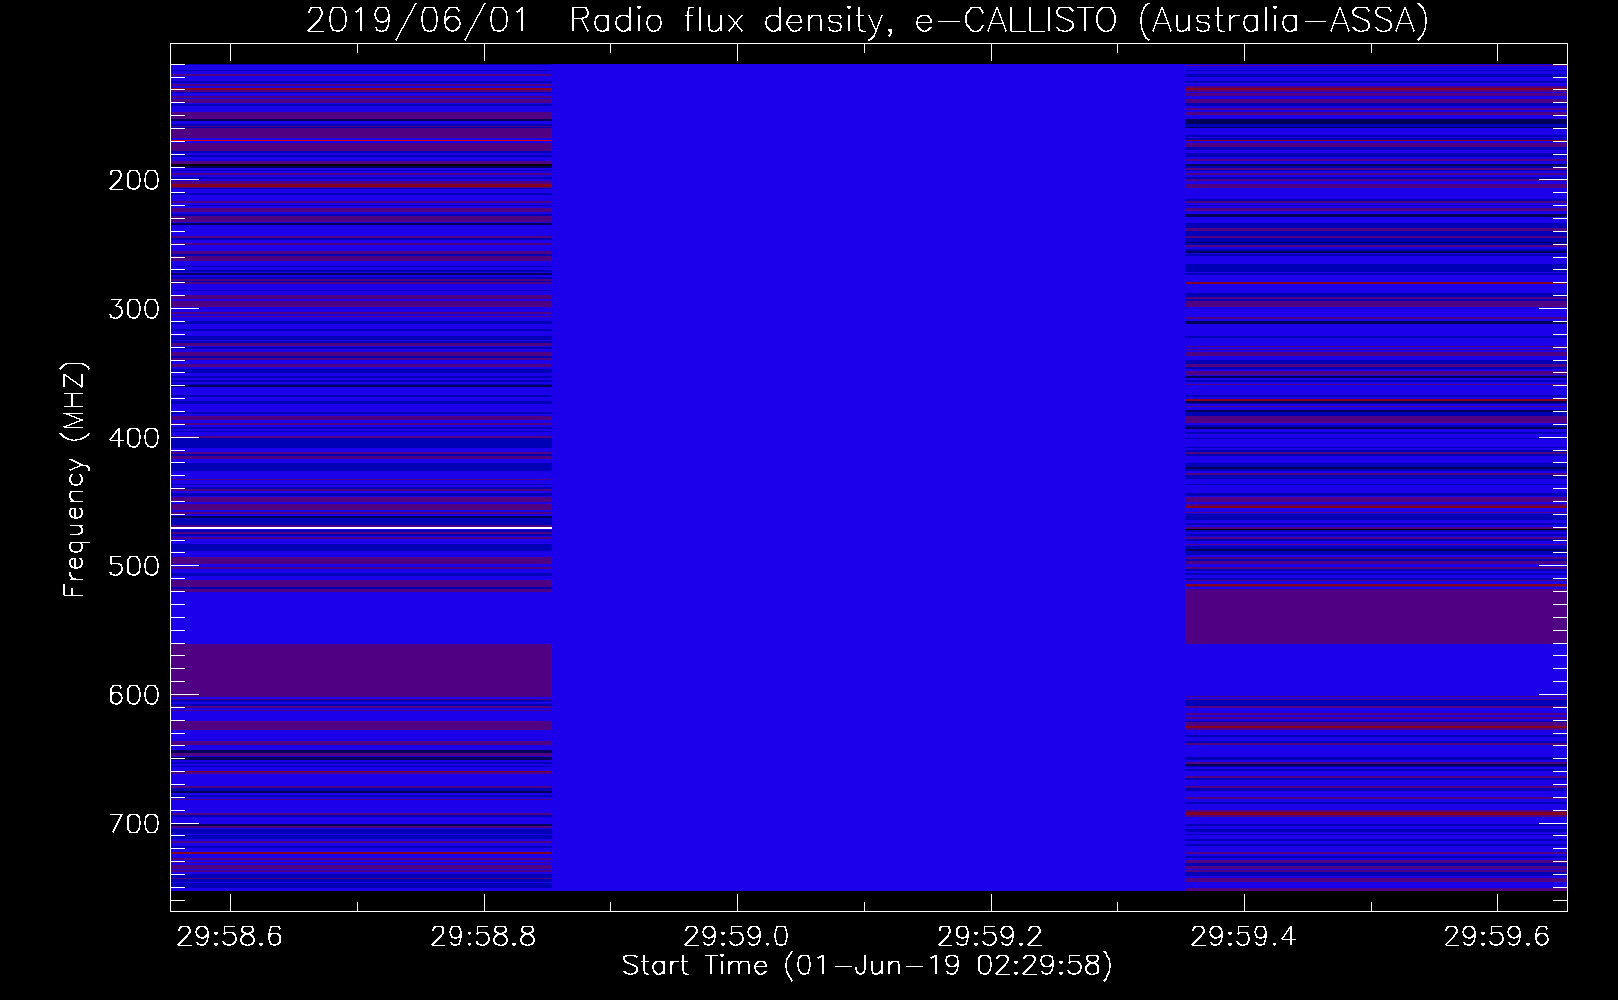This screenshot has width=1618, height=1000.
Task: Click the plot title '2019/06/01 Radio flux density, e-CALLISTO (Australia-ASSA)'
Action: tap(867, 20)
